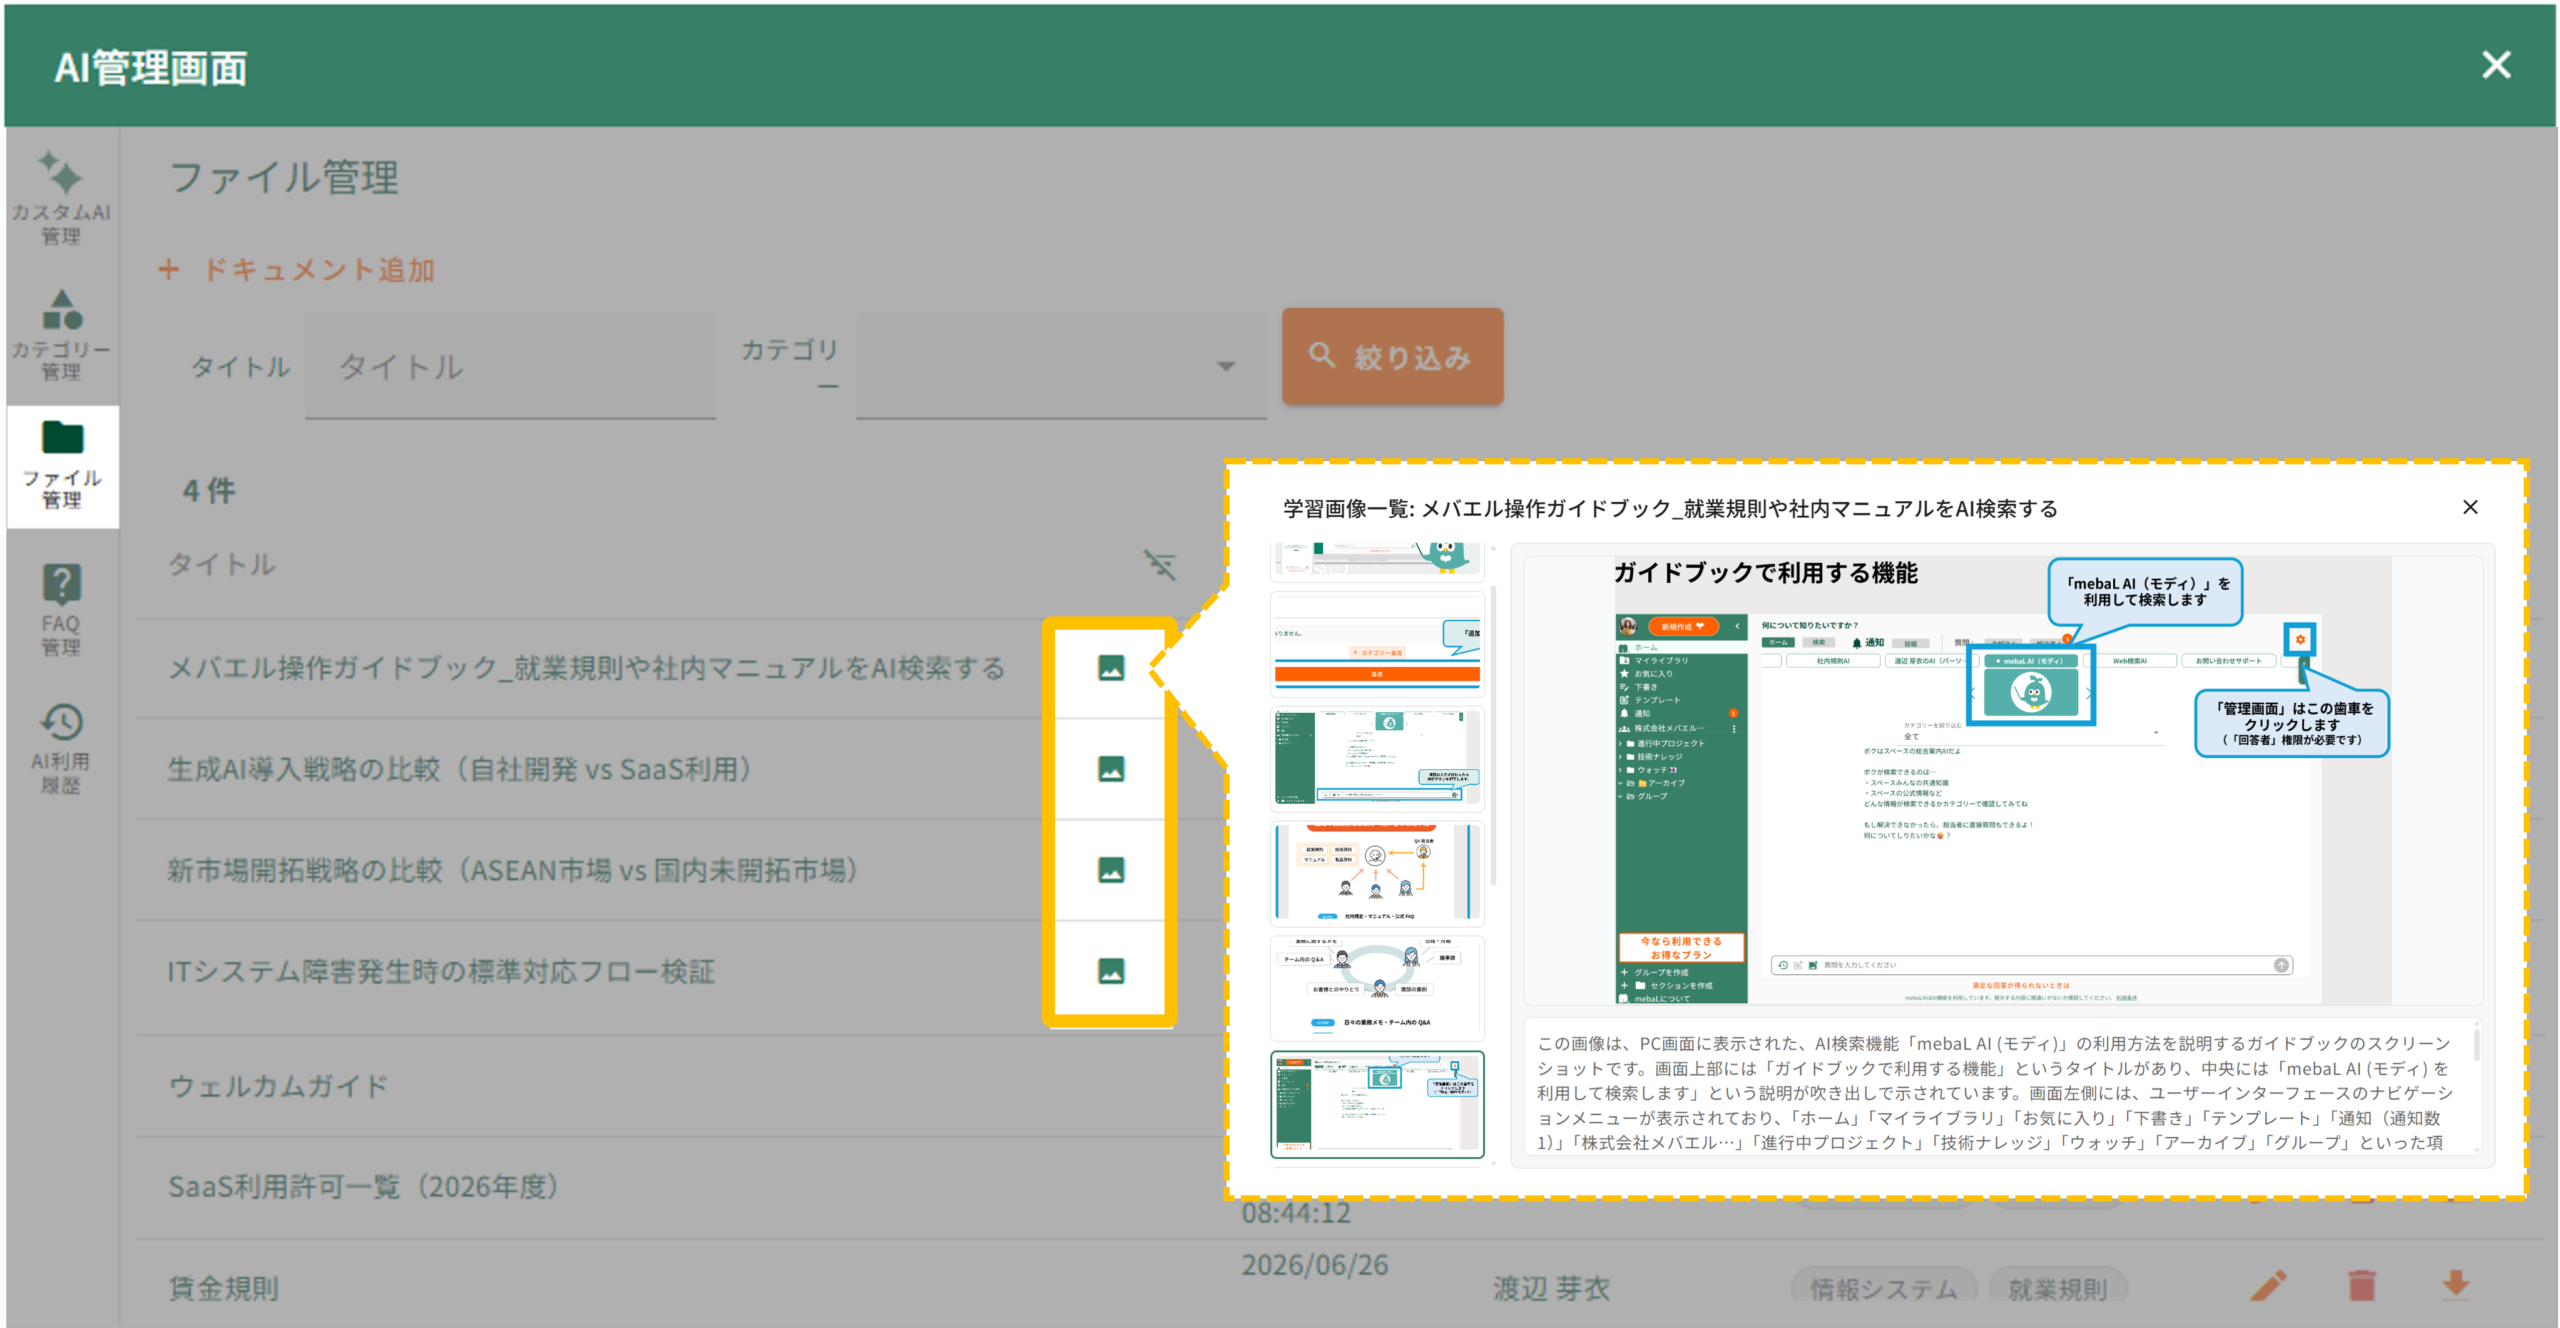Click the 学習画像一覧 popup heading
The width and height of the screenshot is (2560, 1328).
click(1669, 509)
